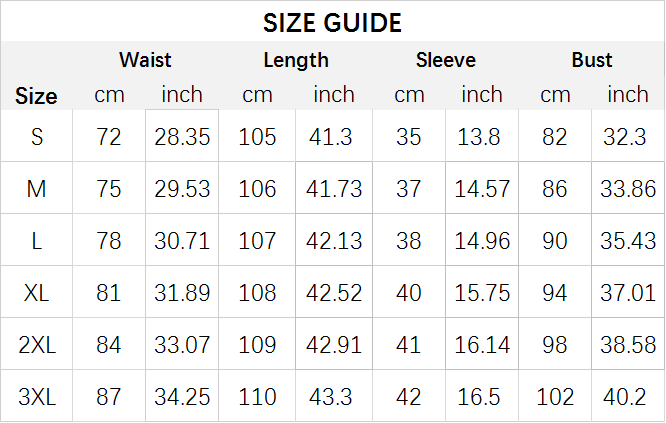This screenshot has width=666, height=423.
Task: Select waist inch cell 28.35
Action: tap(182, 137)
